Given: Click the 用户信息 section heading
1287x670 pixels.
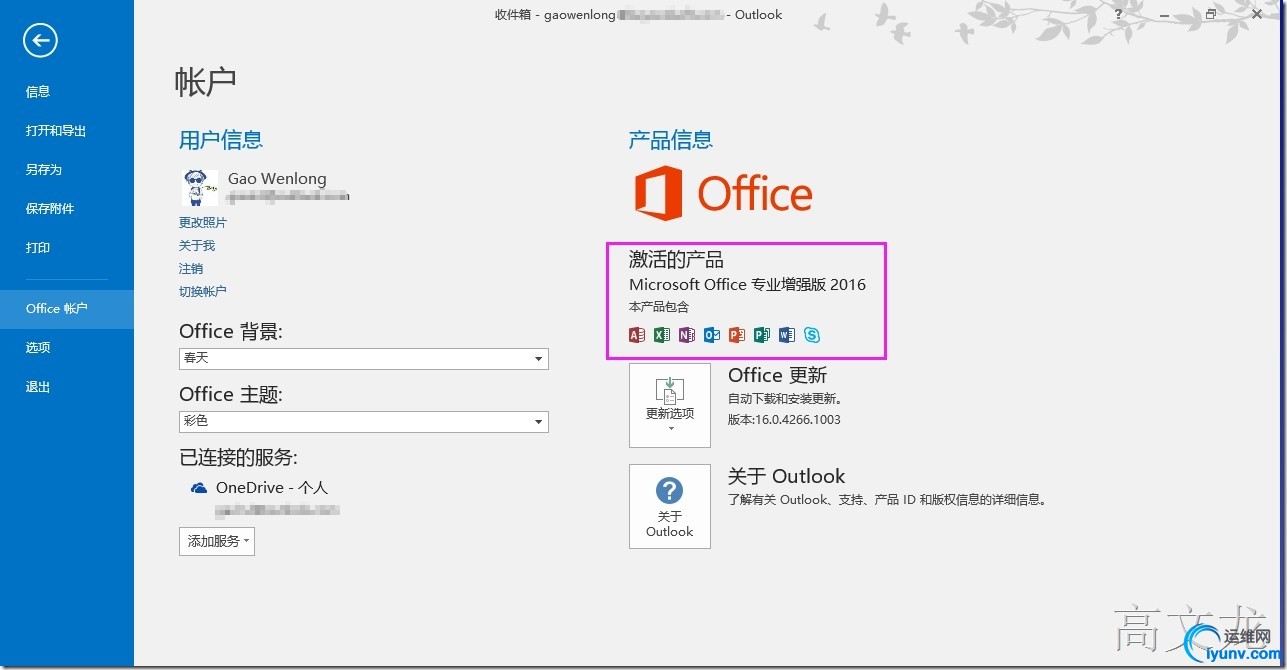Looking at the screenshot, I should tap(221, 140).
